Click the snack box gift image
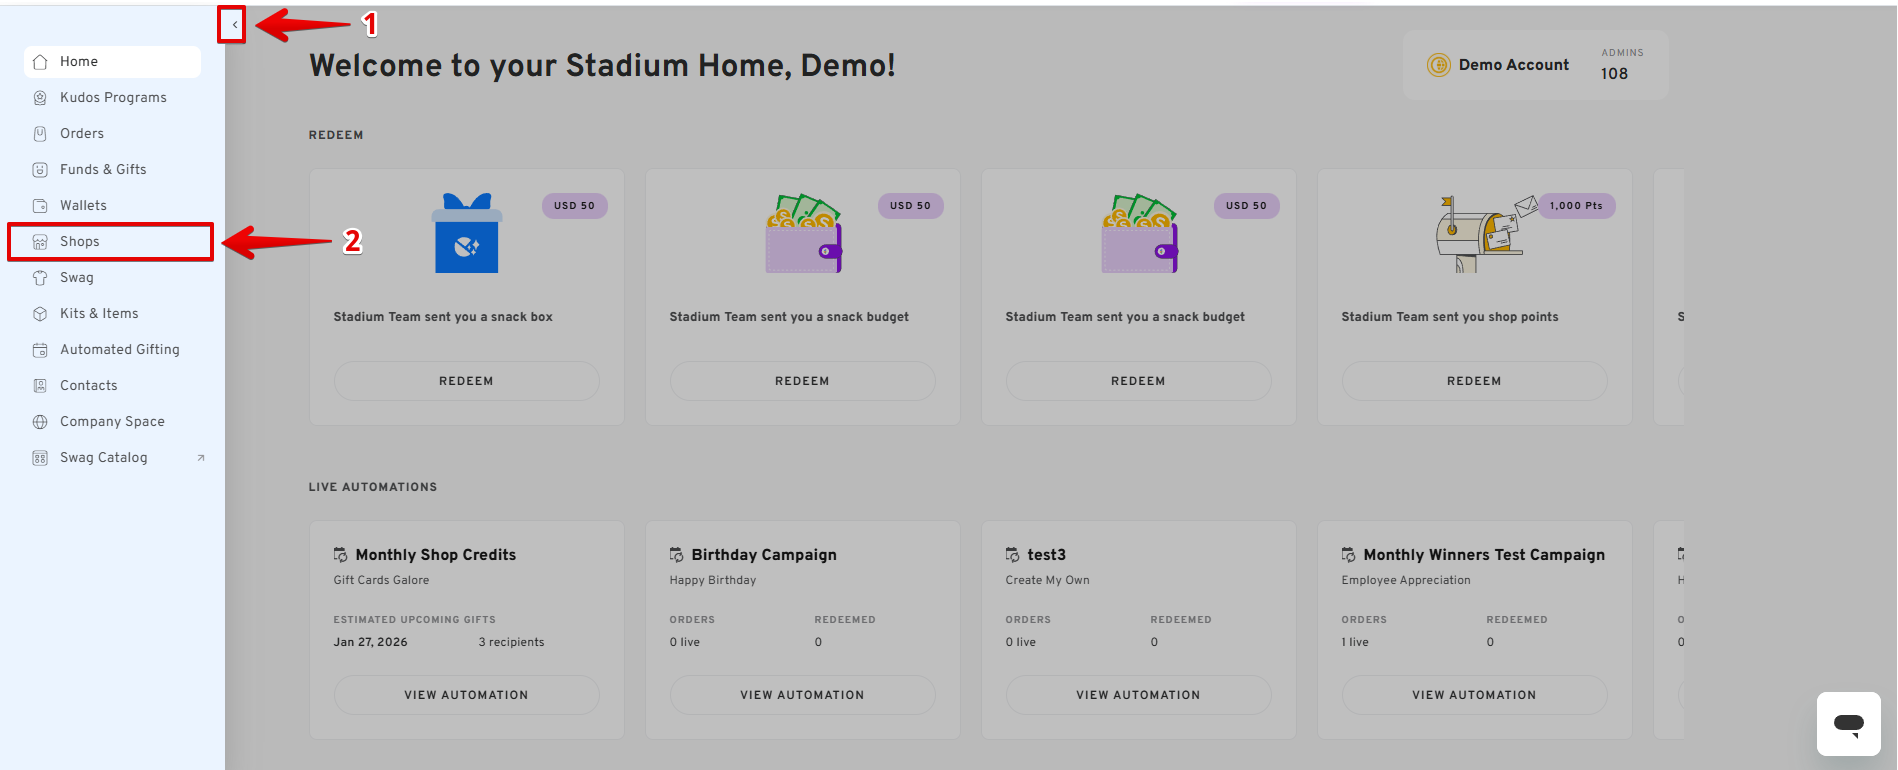The width and height of the screenshot is (1898, 770). (466, 234)
